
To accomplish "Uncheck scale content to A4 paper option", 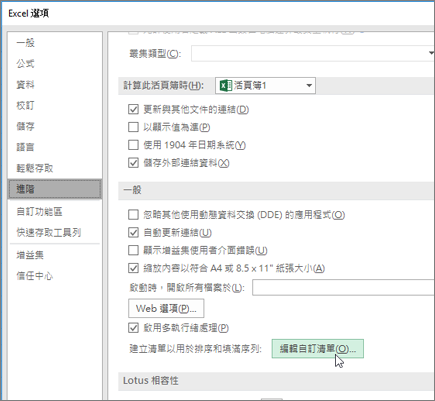I will pos(133,268).
